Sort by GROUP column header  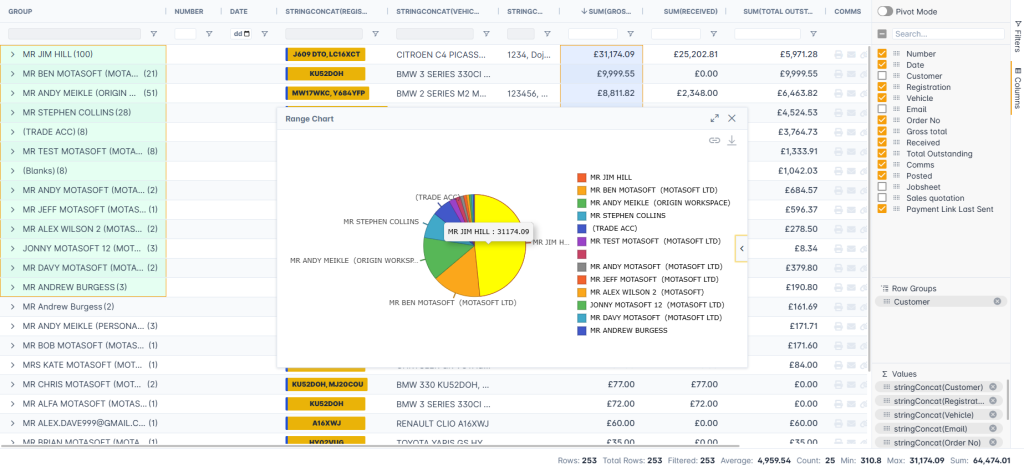click(20, 12)
